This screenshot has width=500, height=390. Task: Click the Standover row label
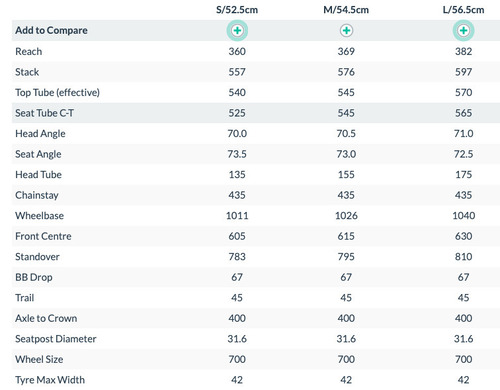point(37,257)
